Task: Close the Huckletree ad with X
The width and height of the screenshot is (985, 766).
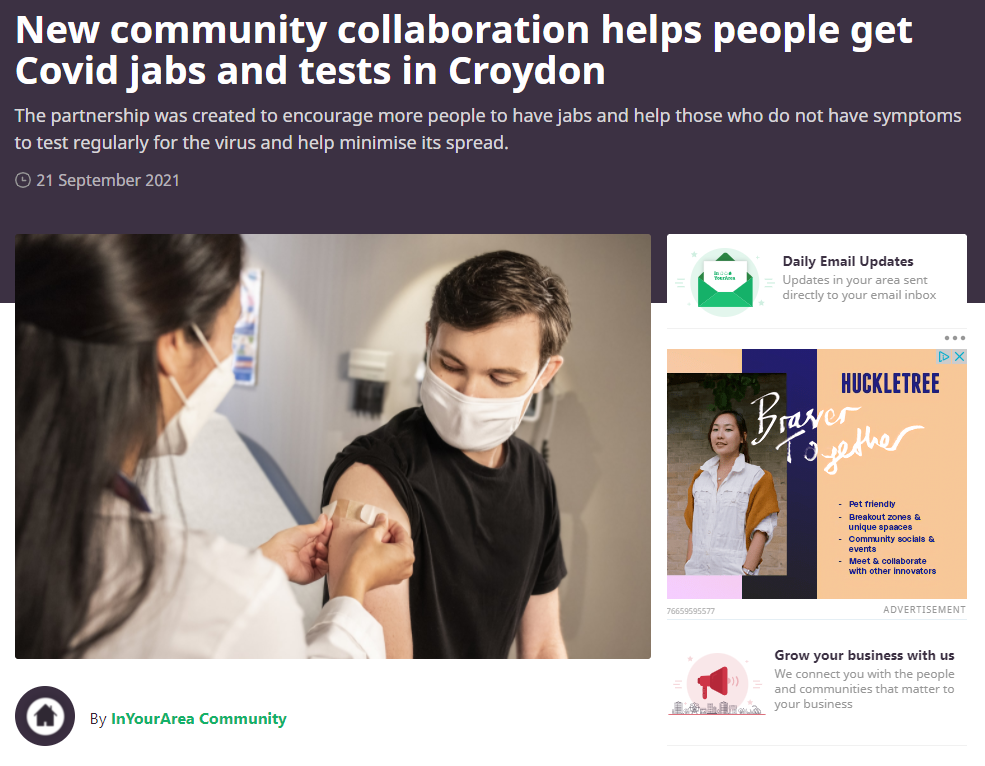Action: [959, 356]
